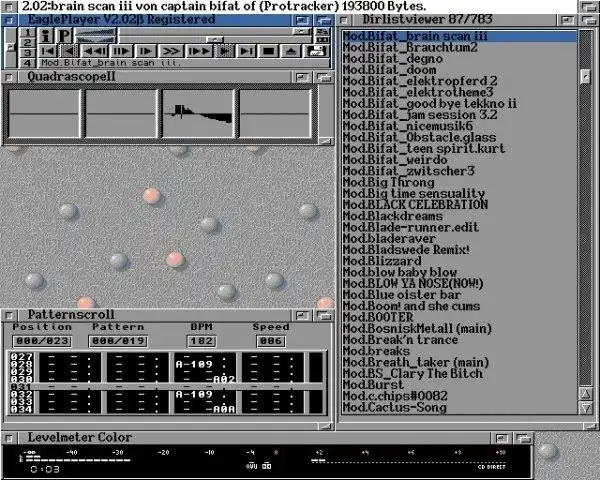This screenshot has width=600, height=480.
Task: Click the floppy disk save icon
Action: point(316,51)
